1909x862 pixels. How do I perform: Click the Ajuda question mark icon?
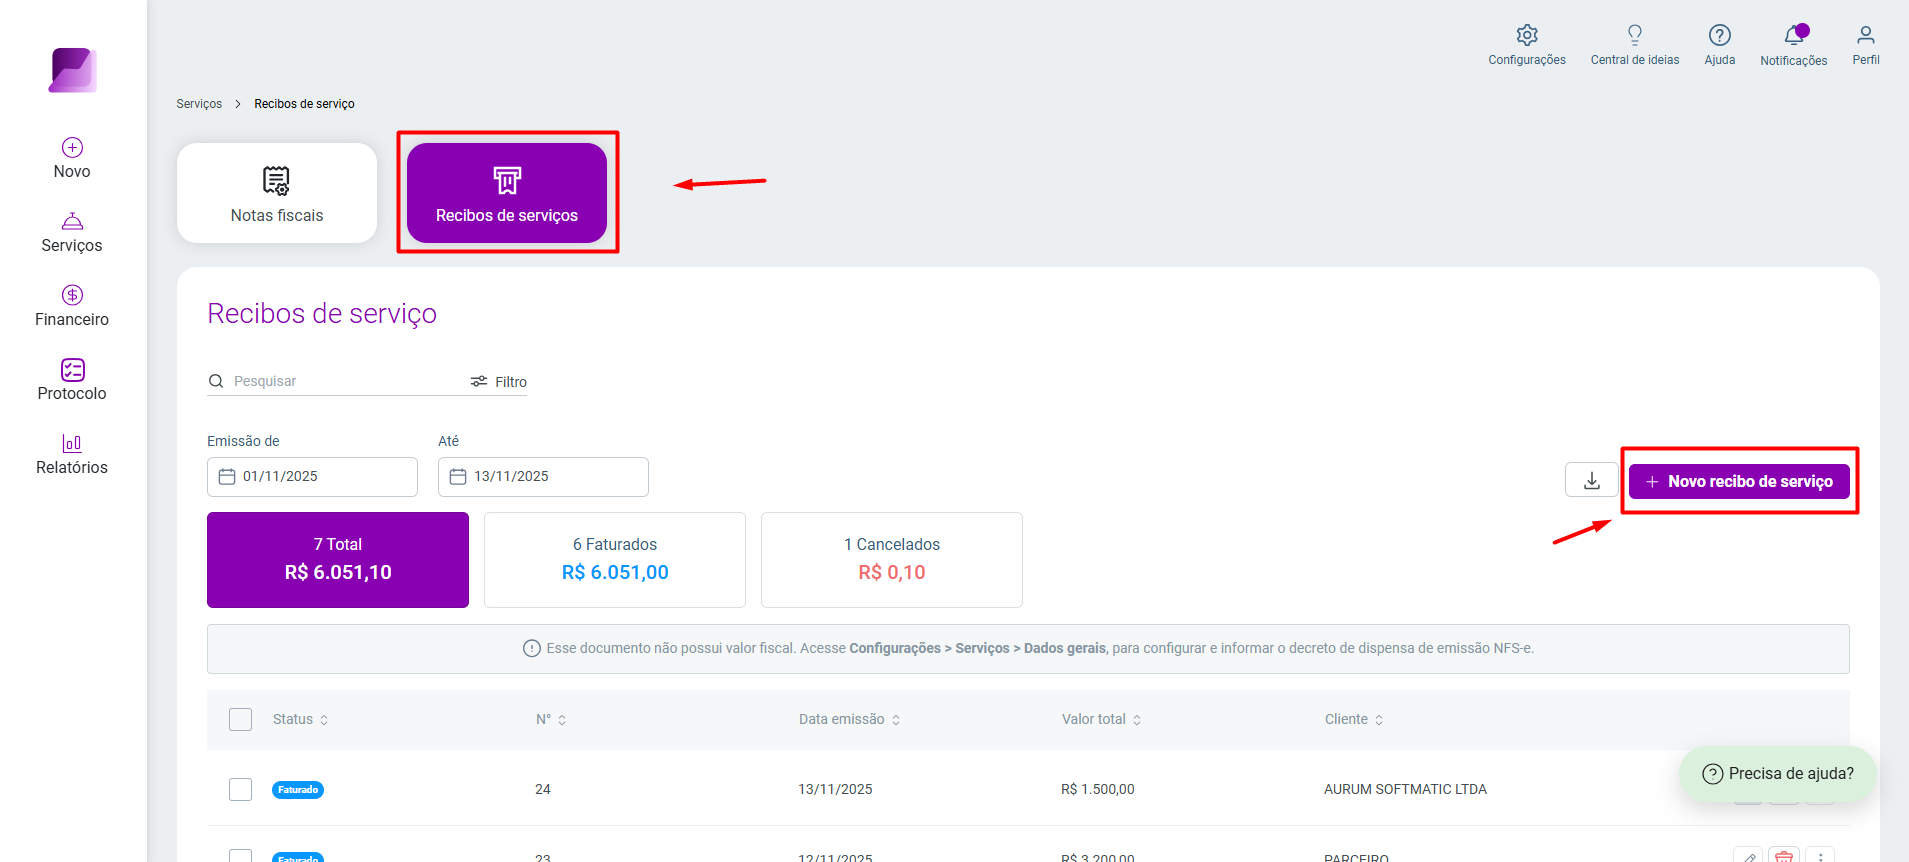pyautogui.click(x=1719, y=35)
